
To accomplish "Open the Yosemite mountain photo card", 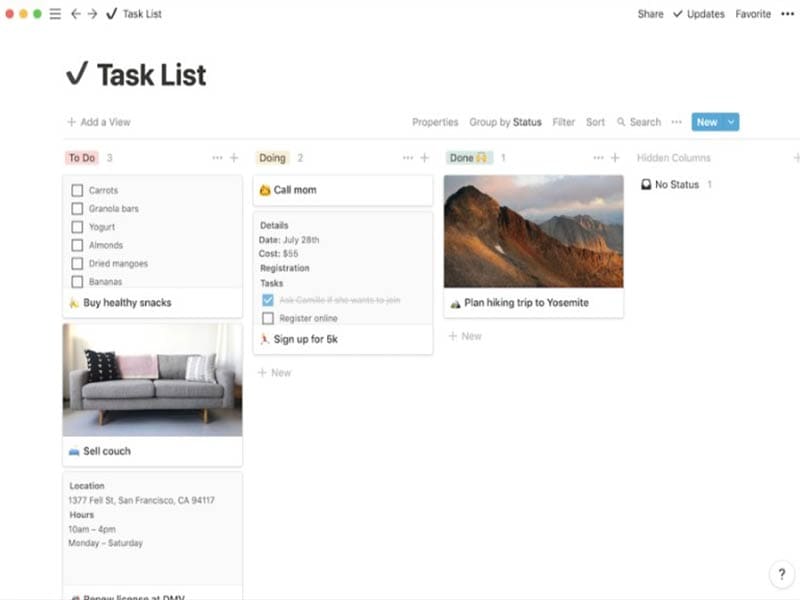I will coord(533,232).
